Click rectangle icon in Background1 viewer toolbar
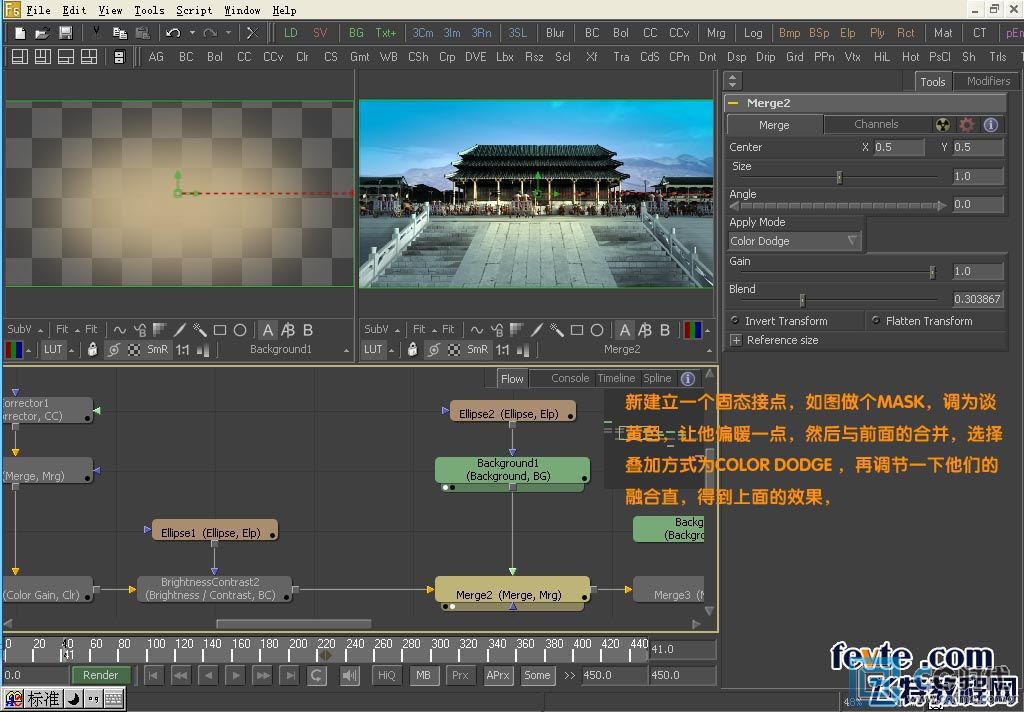The width and height of the screenshot is (1024, 712). (x=220, y=330)
